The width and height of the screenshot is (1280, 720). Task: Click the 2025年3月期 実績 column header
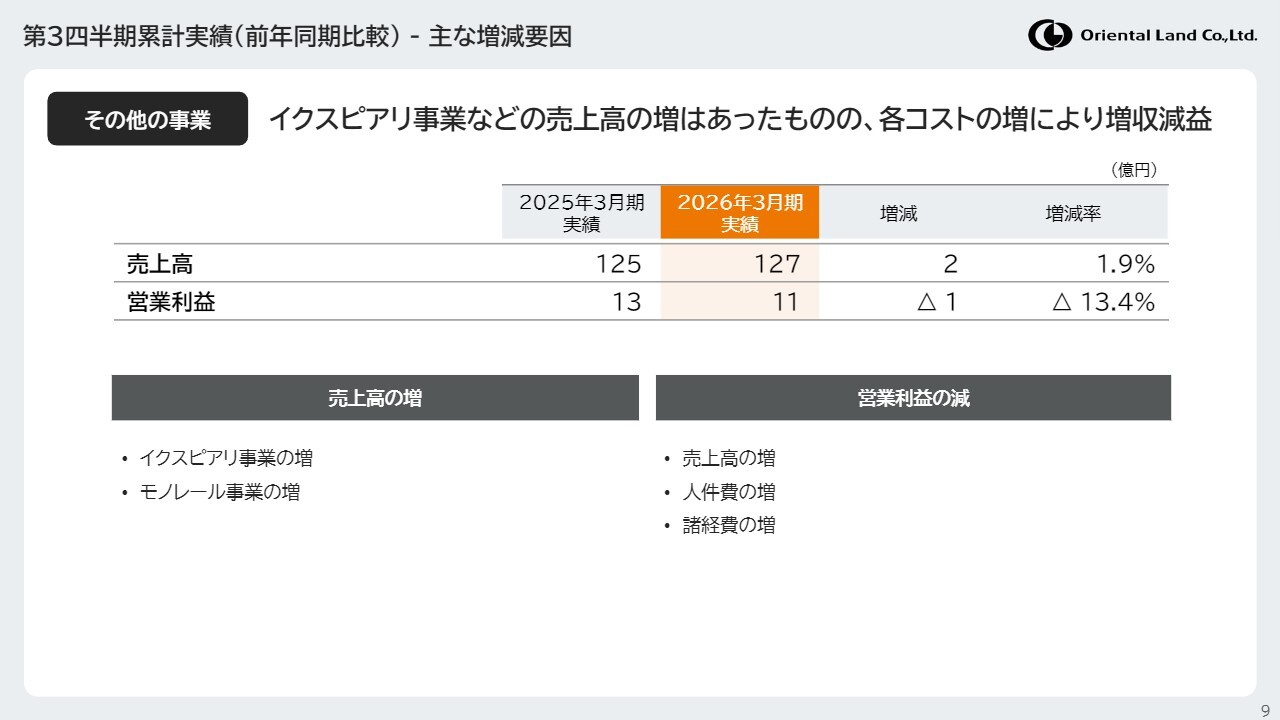pos(581,213)
